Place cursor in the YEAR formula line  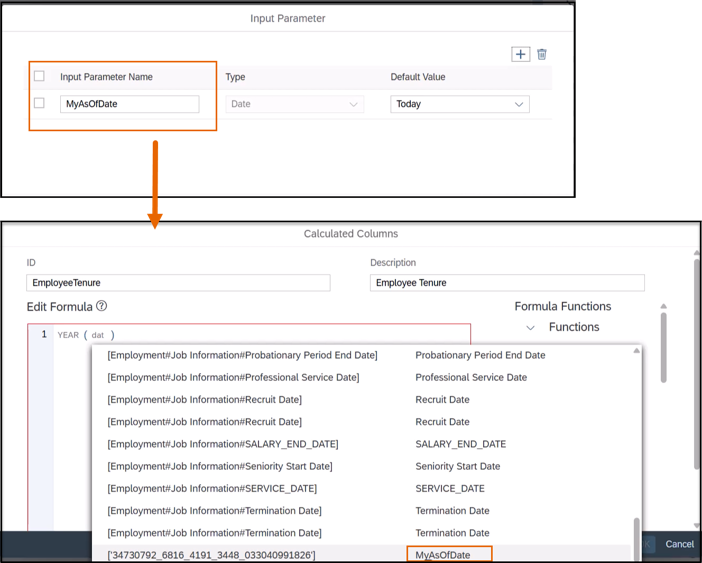262,335
